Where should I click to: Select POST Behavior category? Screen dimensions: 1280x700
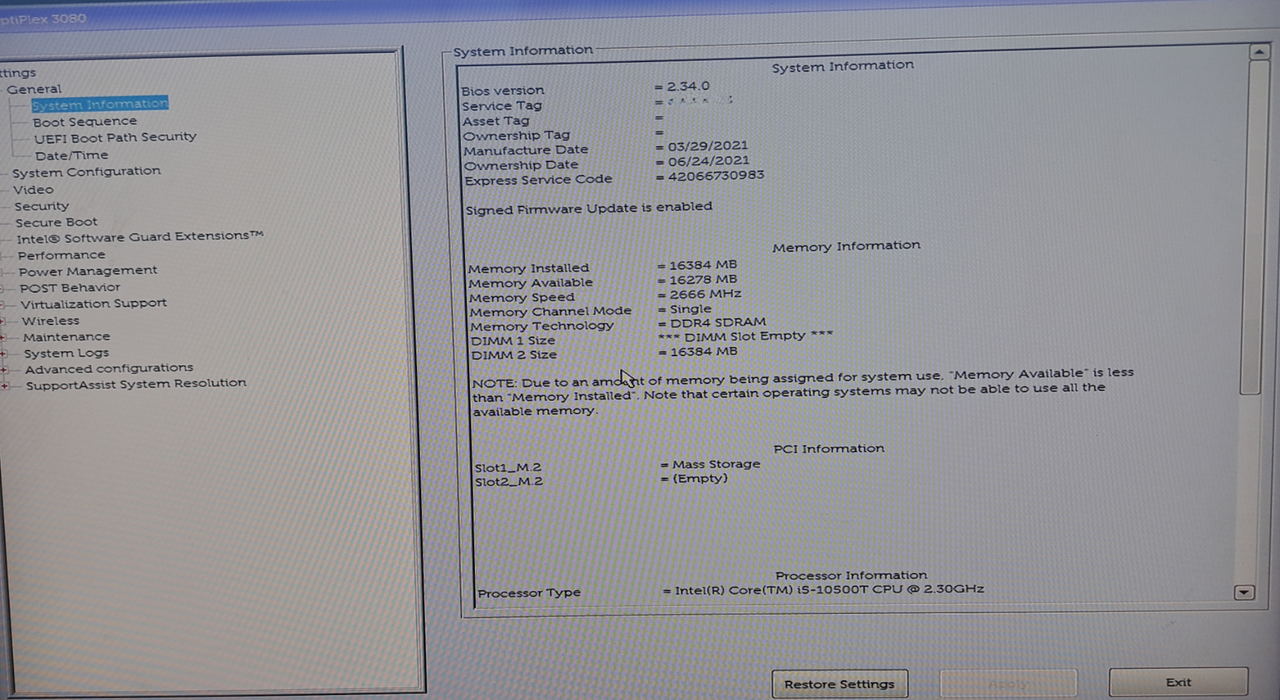pos(70,287)
